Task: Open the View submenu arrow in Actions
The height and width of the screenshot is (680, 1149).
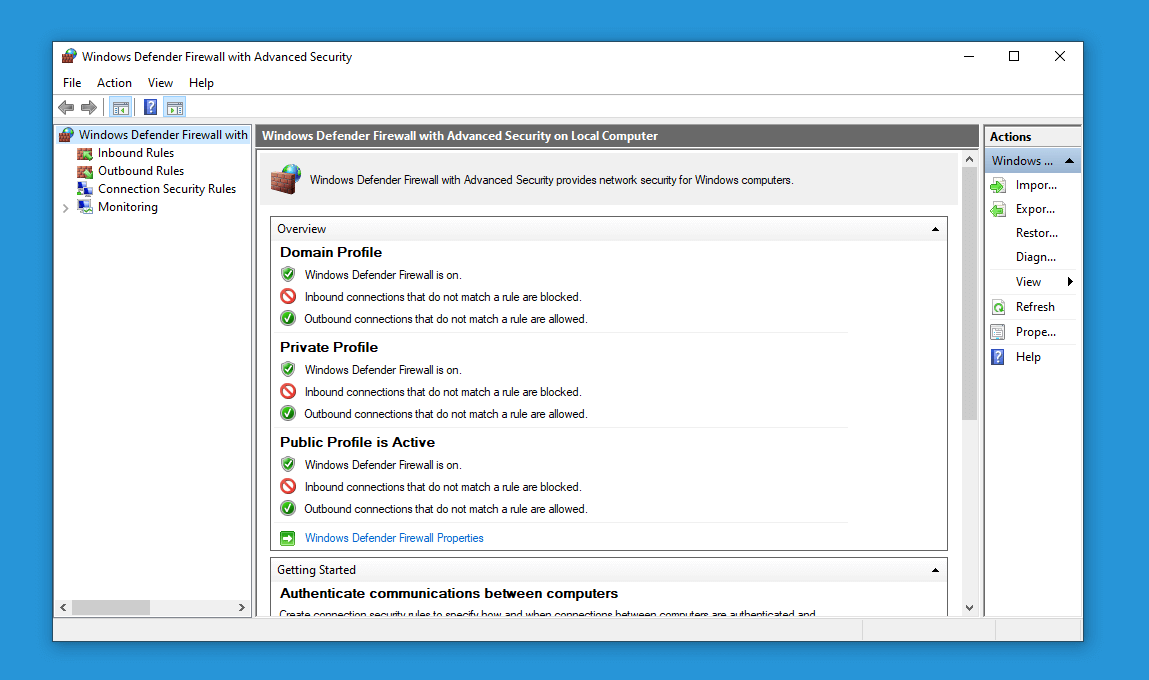Action: pyautogui.click(x=1070, y=282)
